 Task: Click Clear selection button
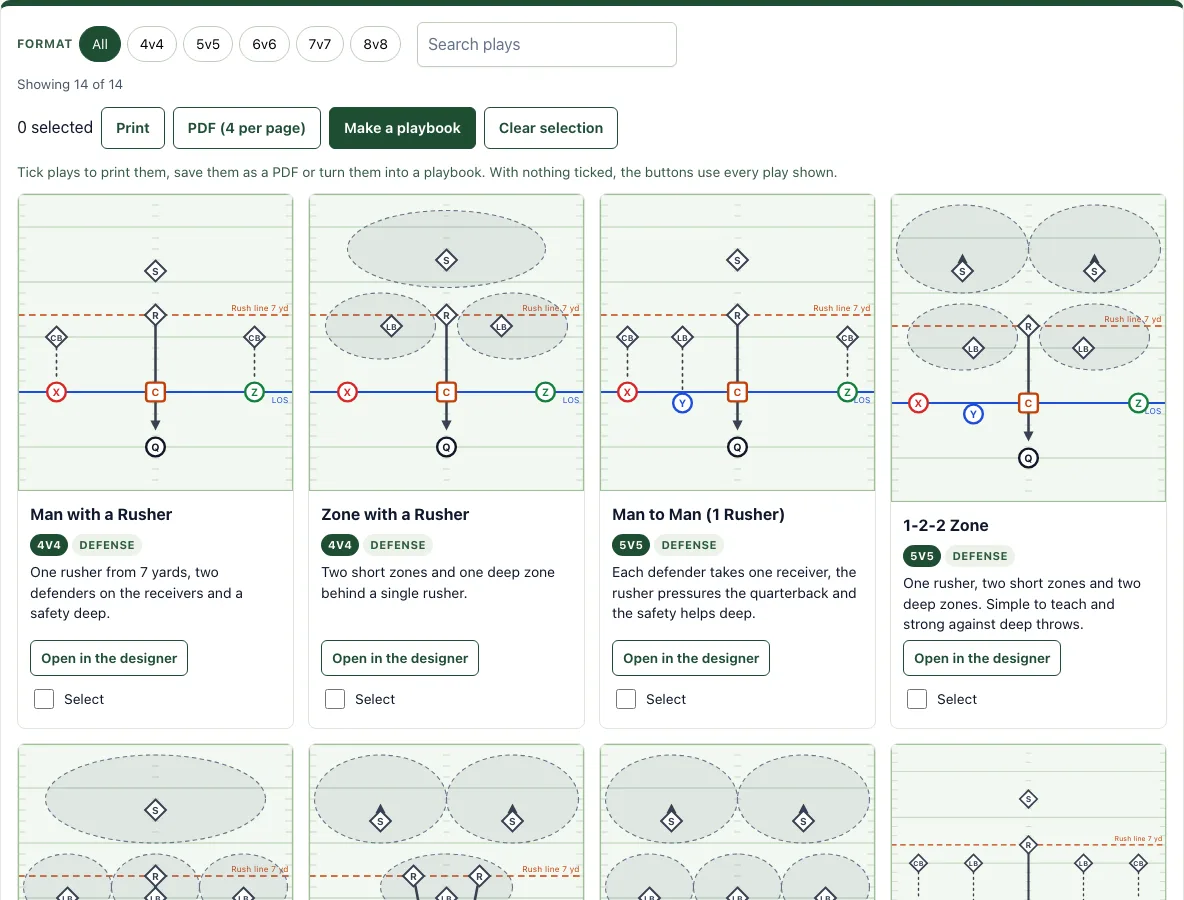coord(551,128)
